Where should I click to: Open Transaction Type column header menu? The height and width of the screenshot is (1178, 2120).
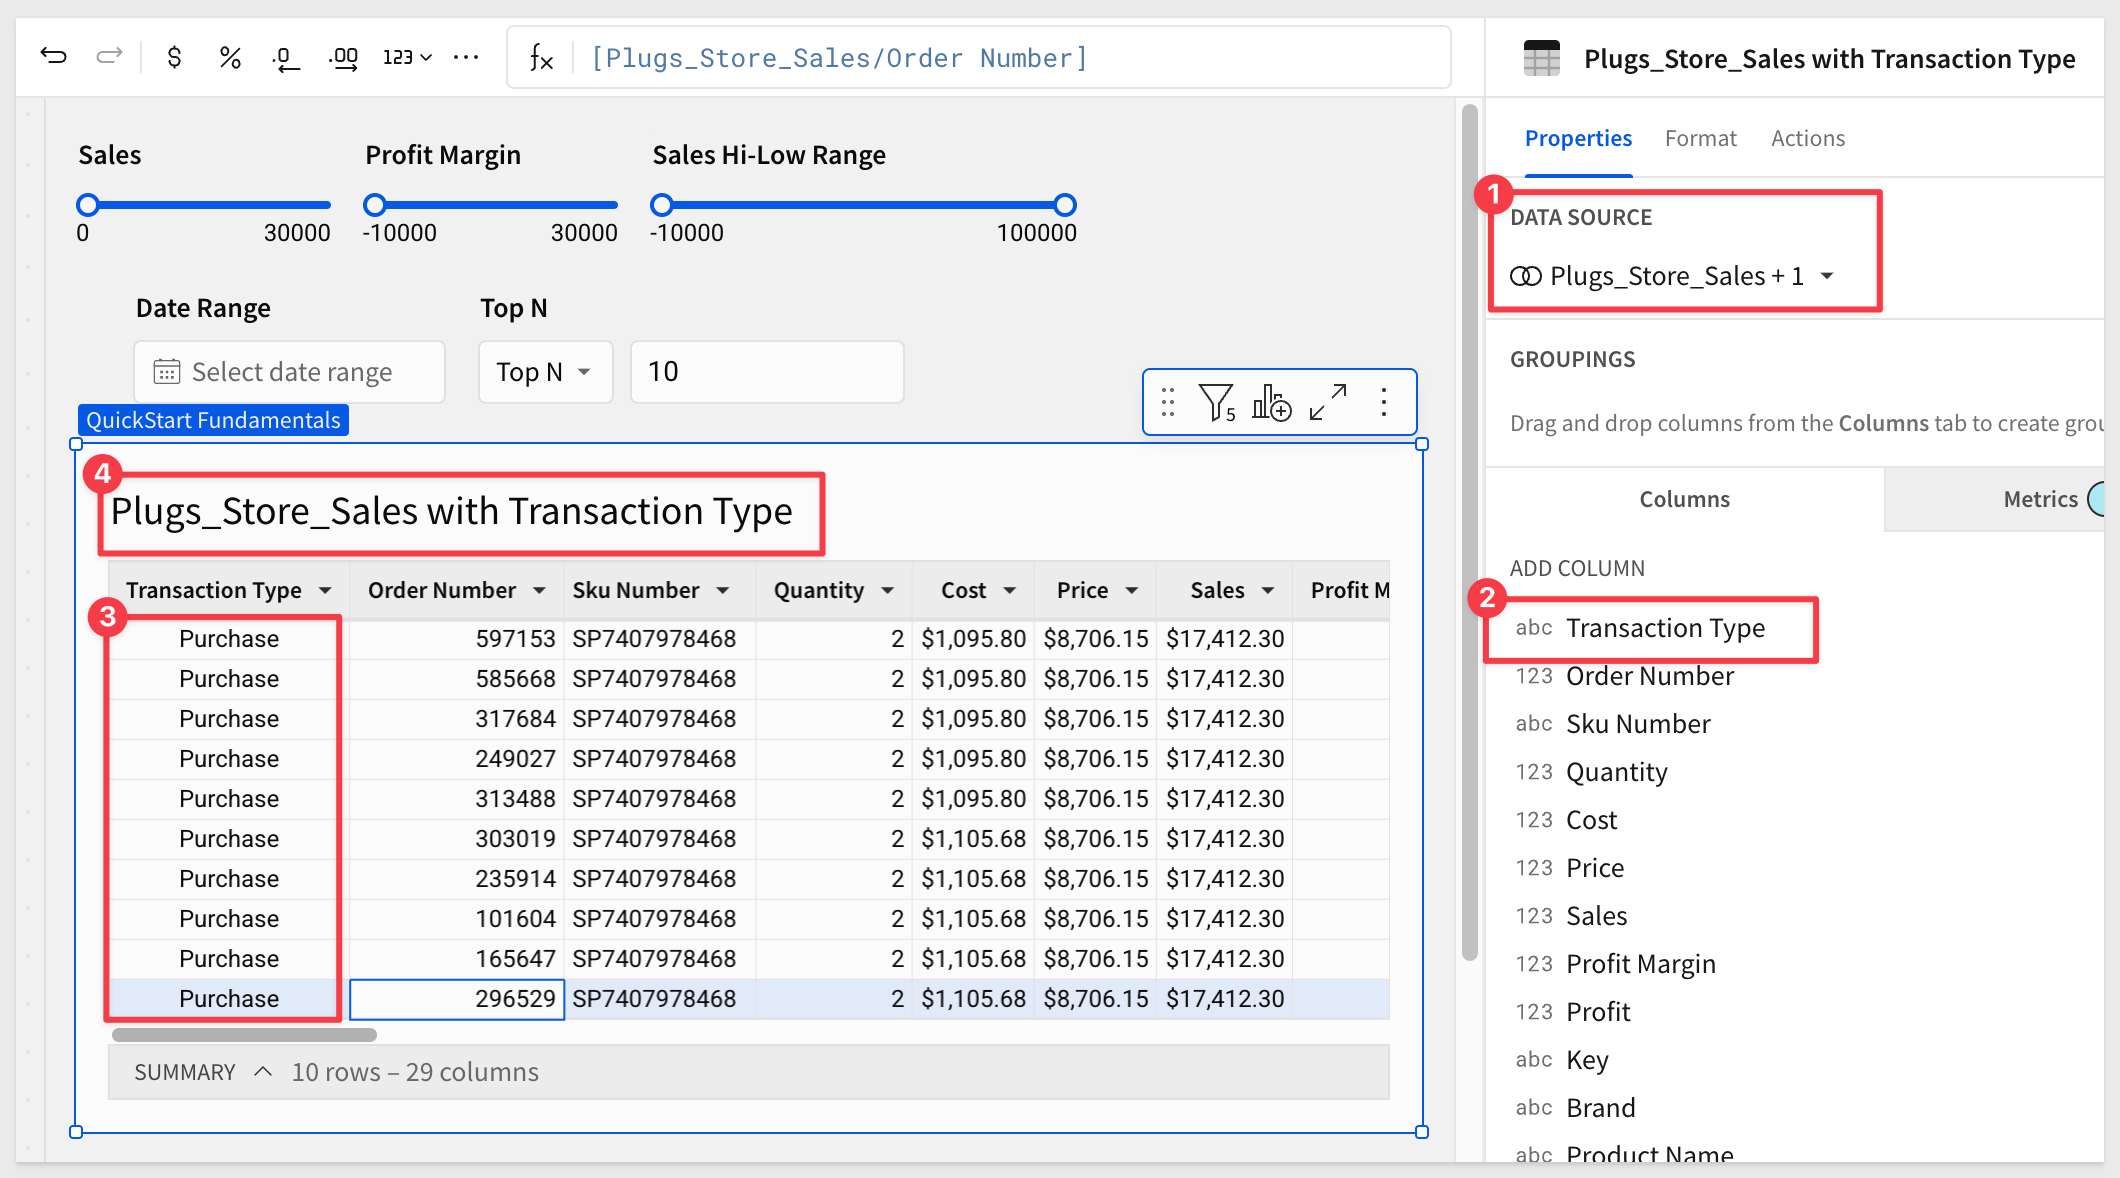(x=325, y=591)
